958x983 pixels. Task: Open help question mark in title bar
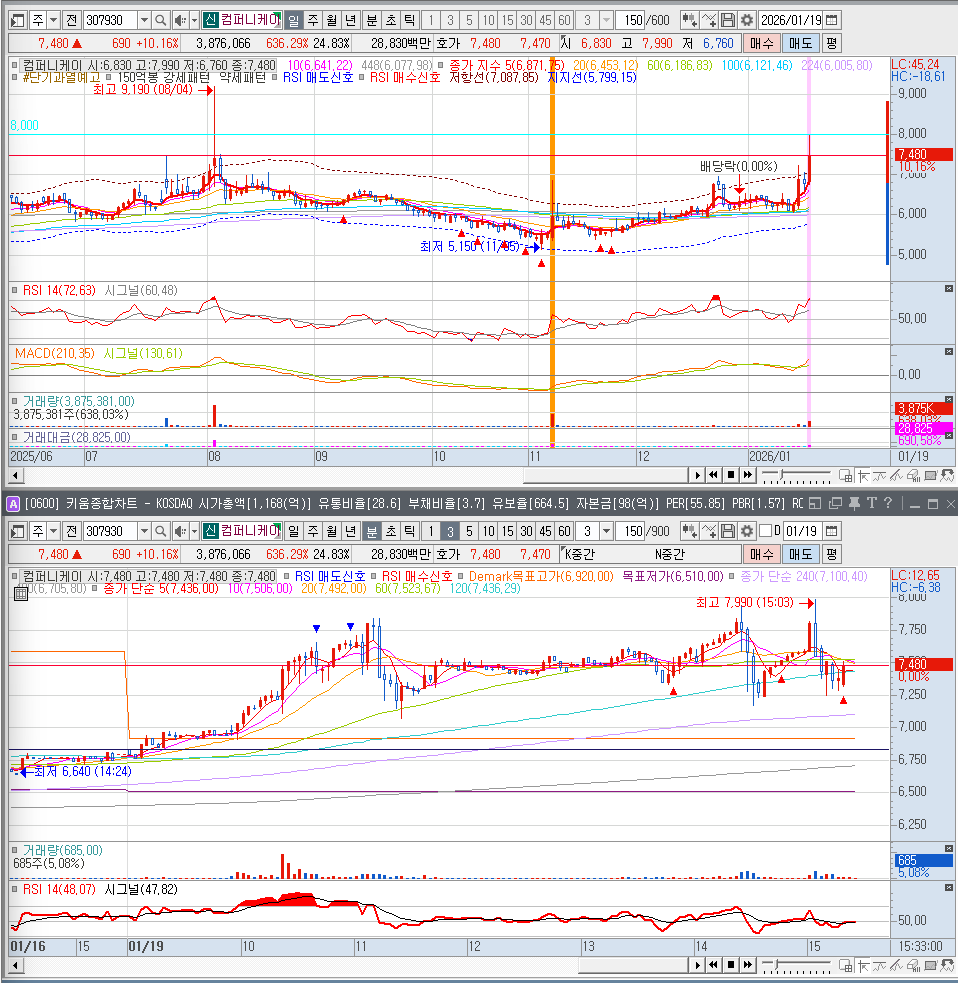887,503
